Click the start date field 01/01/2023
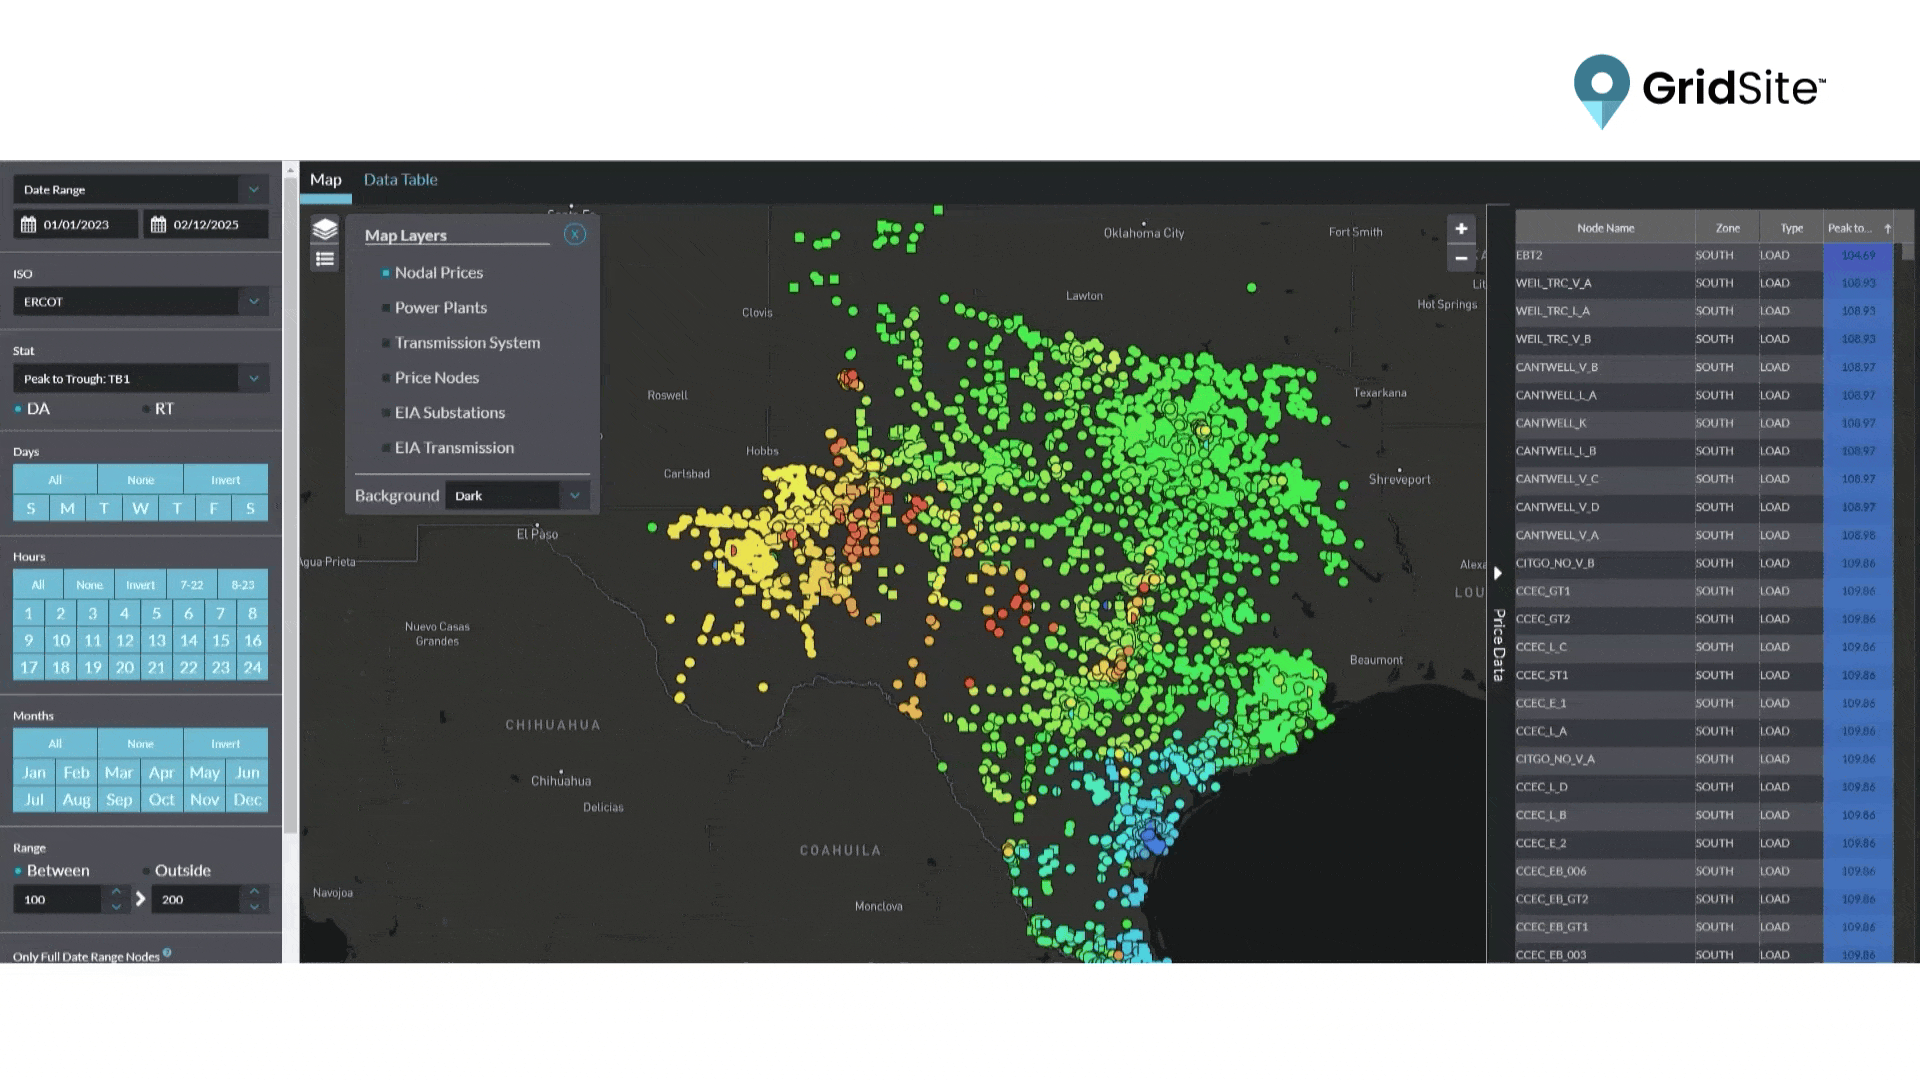 coord(76,224)
